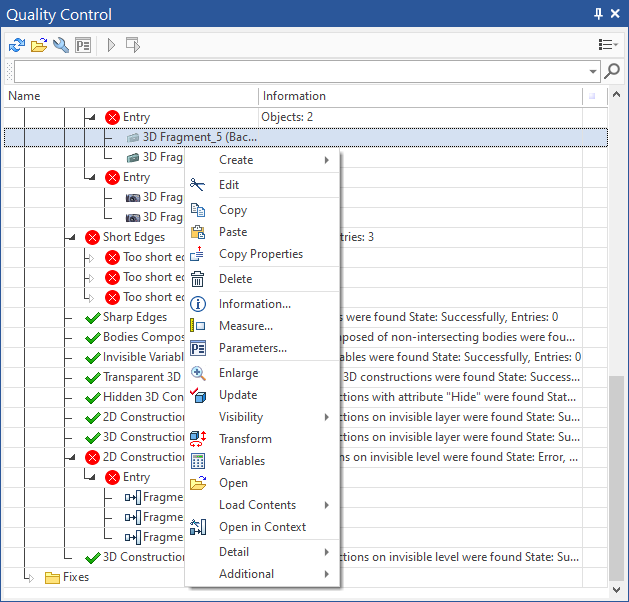The width and height of the screenshot is (629, 602).
Task: Choose Delete in the context menu
Action: click(262, 279)
